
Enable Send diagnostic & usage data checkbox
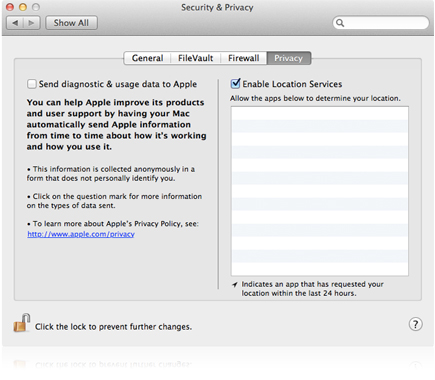(x=32, y=84)
